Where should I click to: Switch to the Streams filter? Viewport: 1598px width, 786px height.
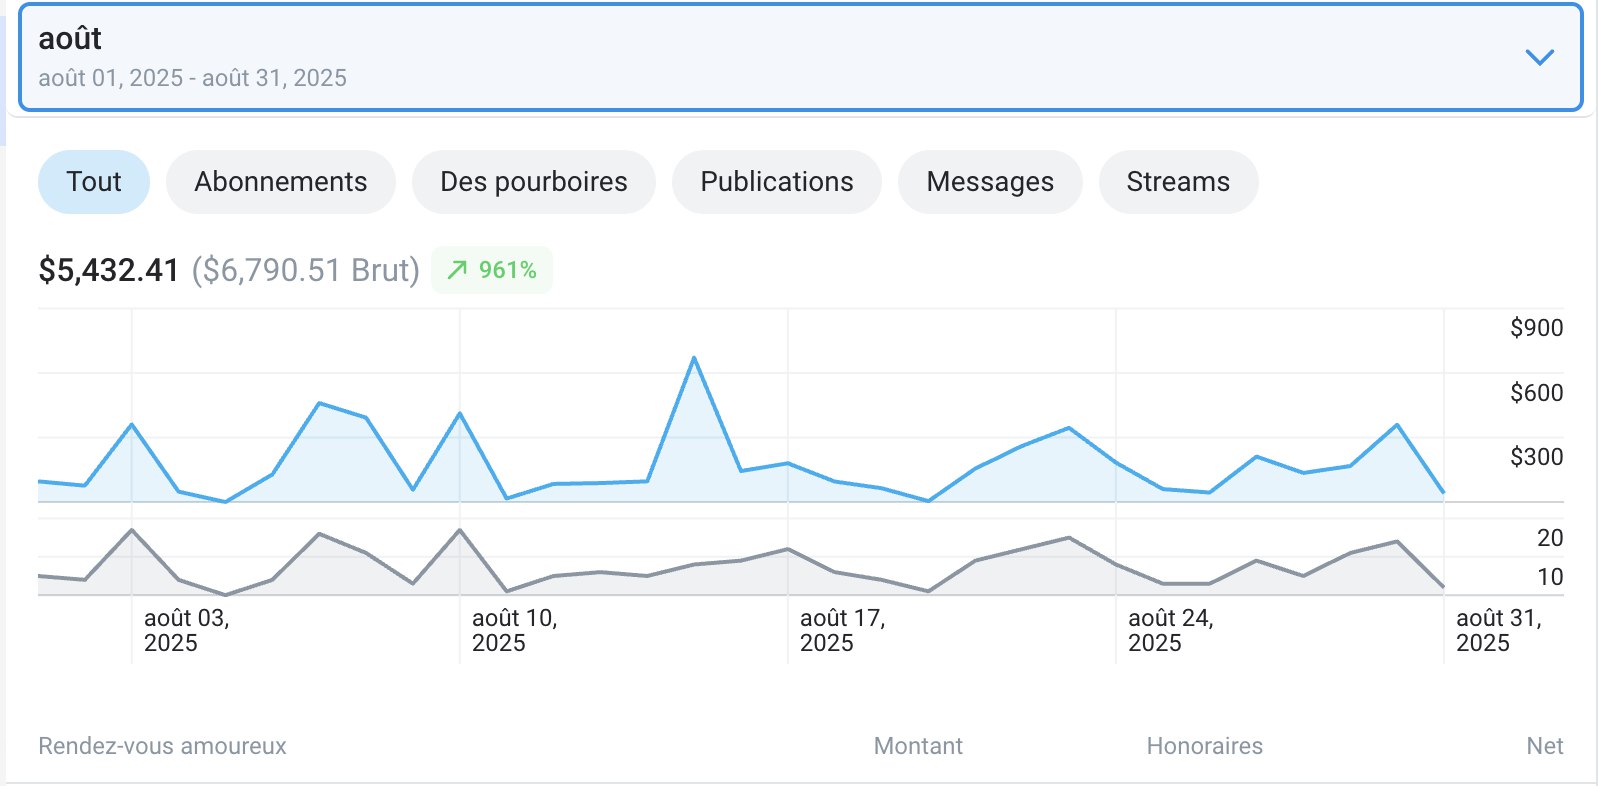click(1177, 182)
